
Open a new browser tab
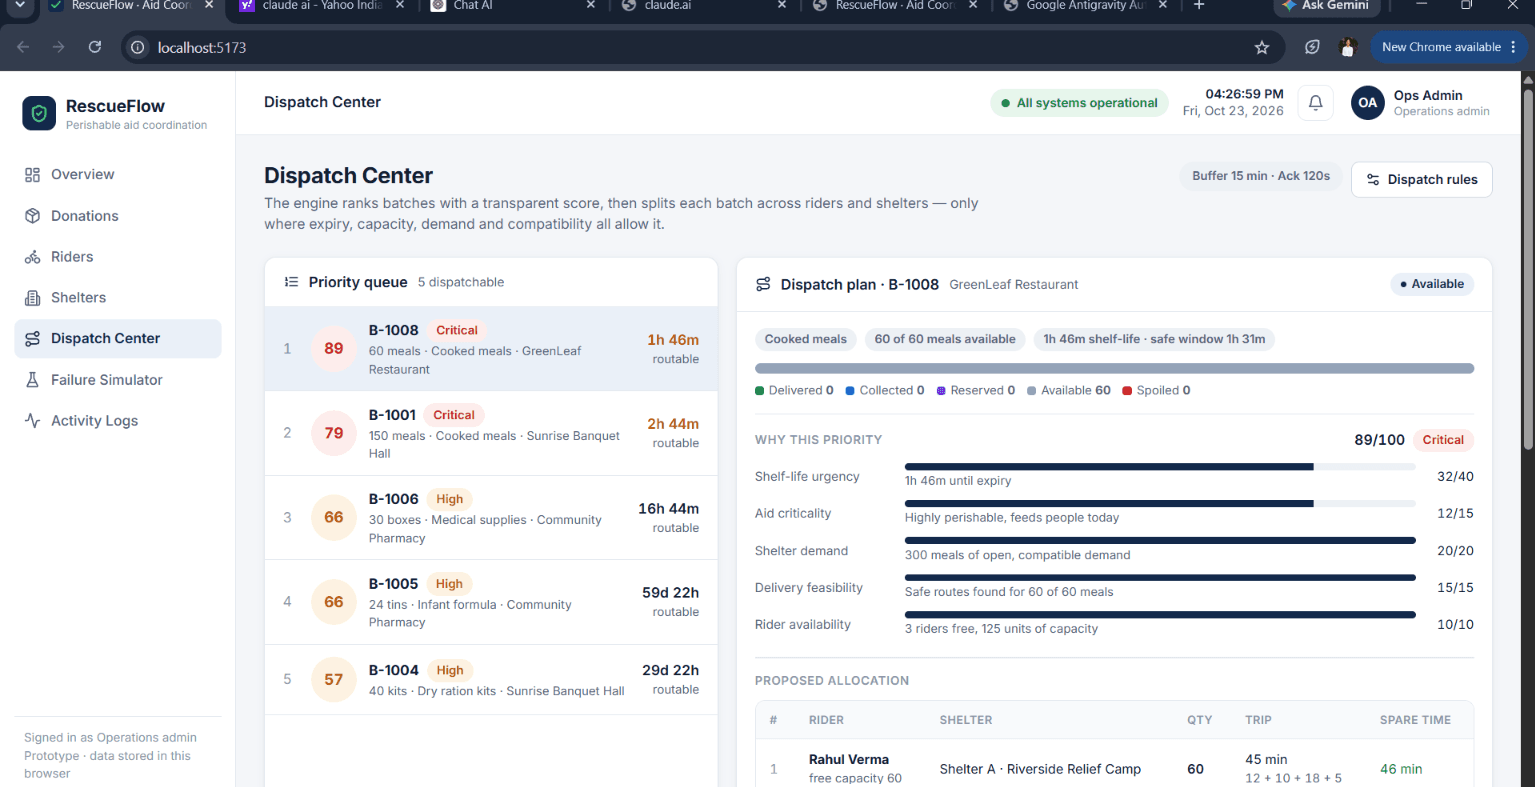coord(1199,5)
